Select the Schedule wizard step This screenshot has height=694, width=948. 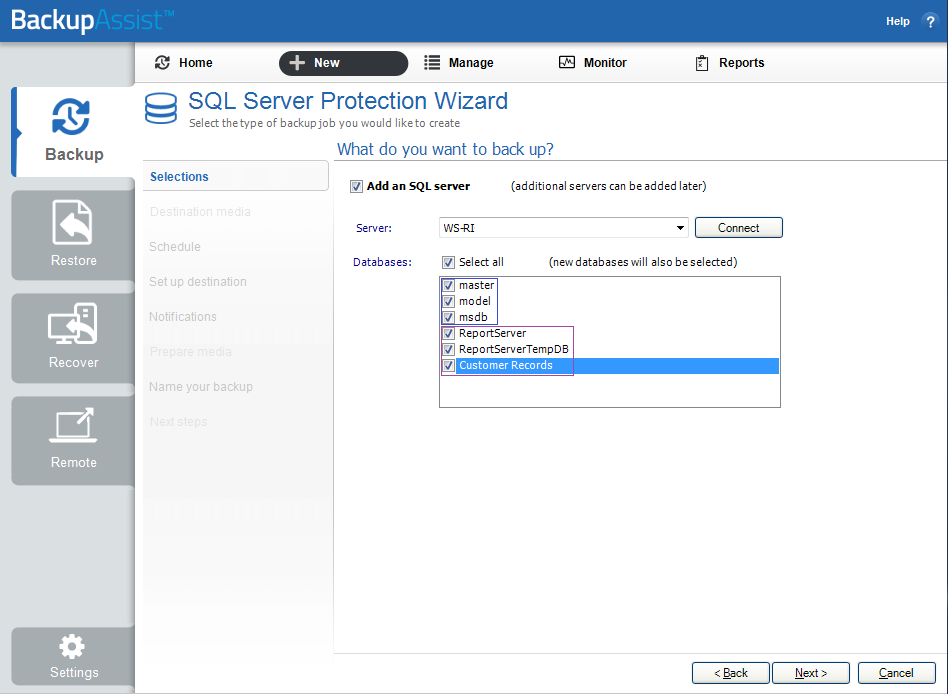tap(175, 247)
